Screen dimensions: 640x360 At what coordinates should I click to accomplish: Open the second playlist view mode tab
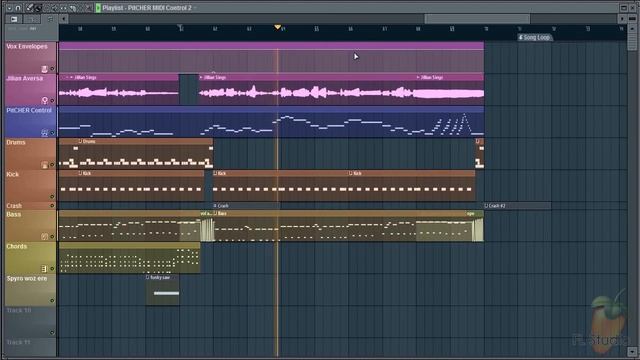click(32, 19)
